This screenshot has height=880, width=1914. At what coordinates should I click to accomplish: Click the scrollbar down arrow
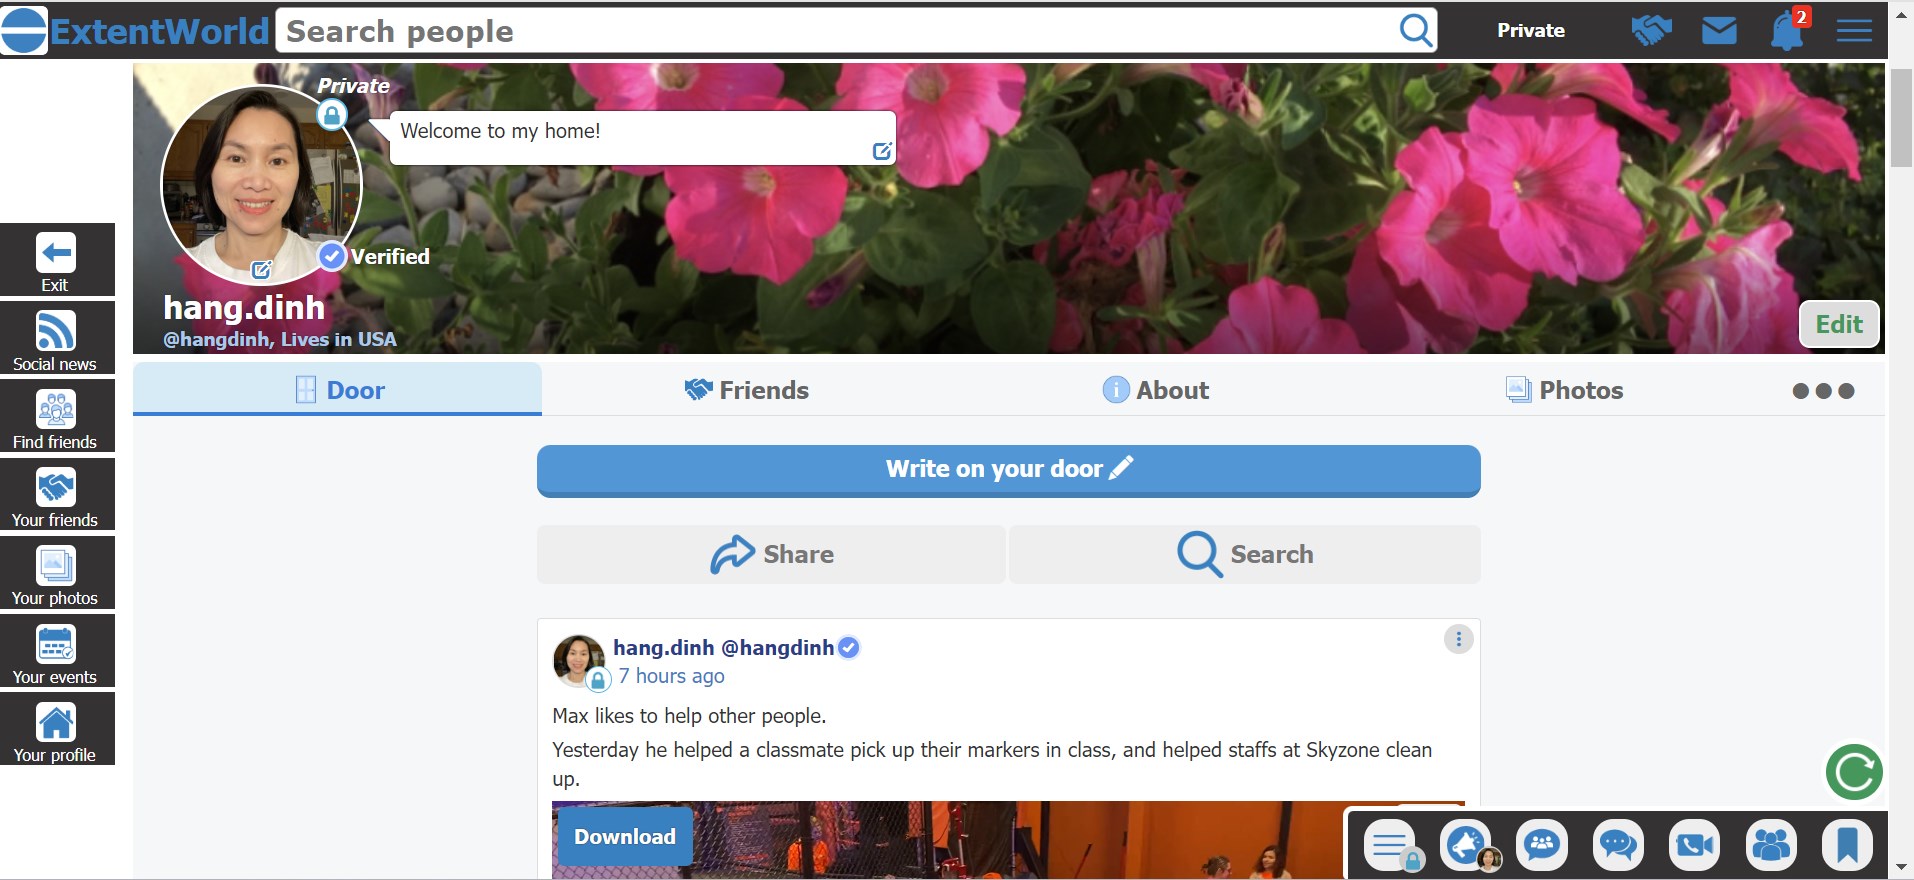click(x=1901, y=867)
